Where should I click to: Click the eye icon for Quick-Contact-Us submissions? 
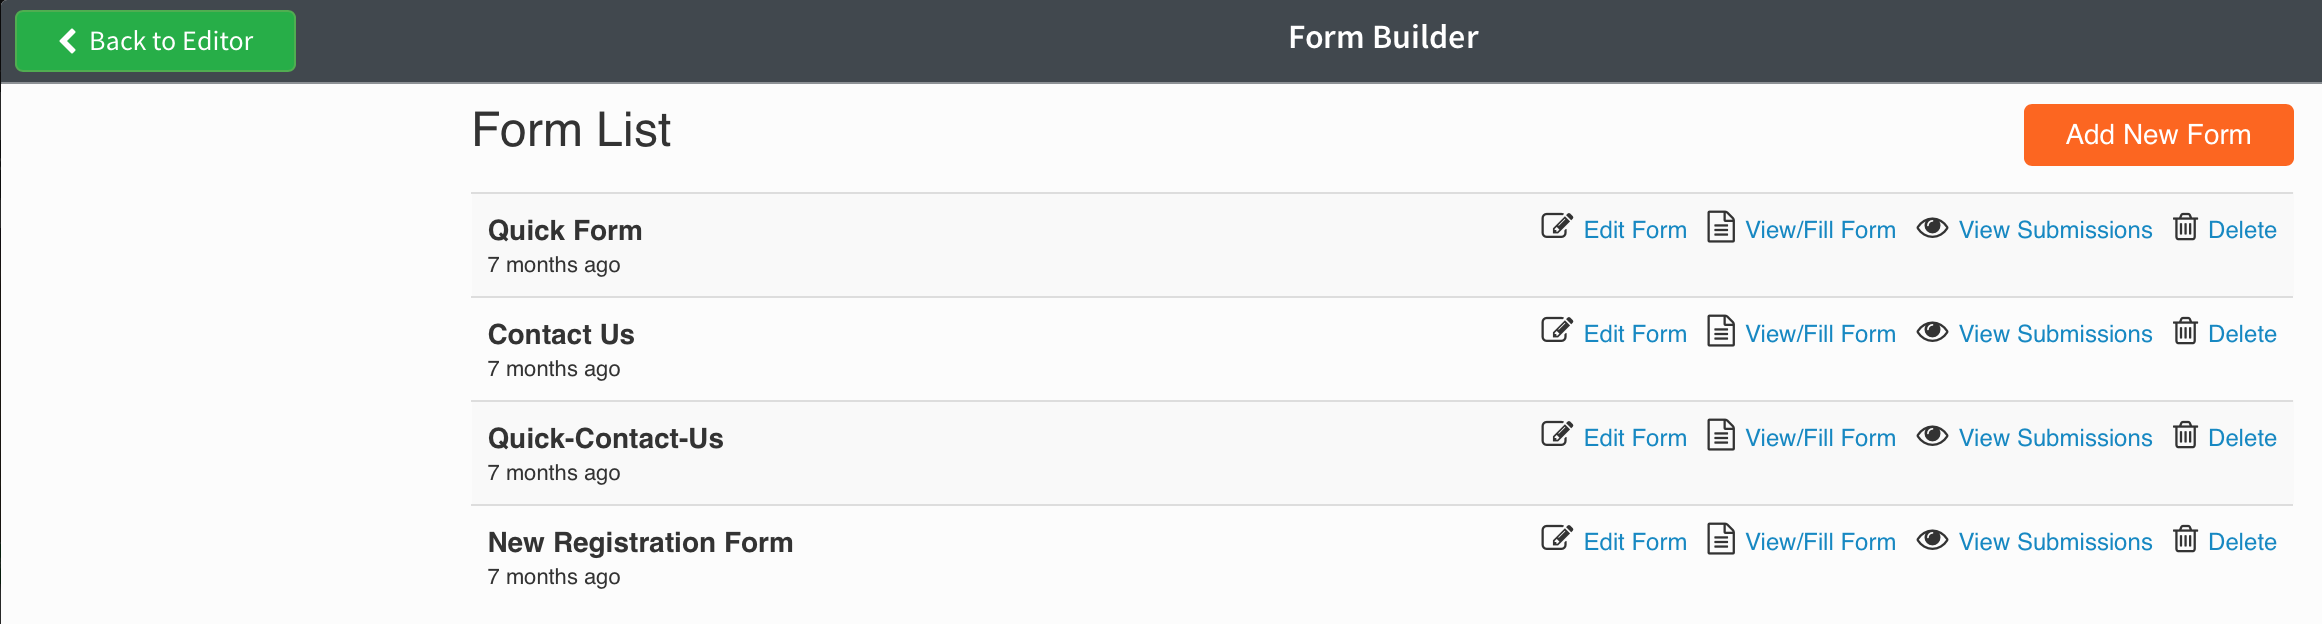coord(1932,436)
